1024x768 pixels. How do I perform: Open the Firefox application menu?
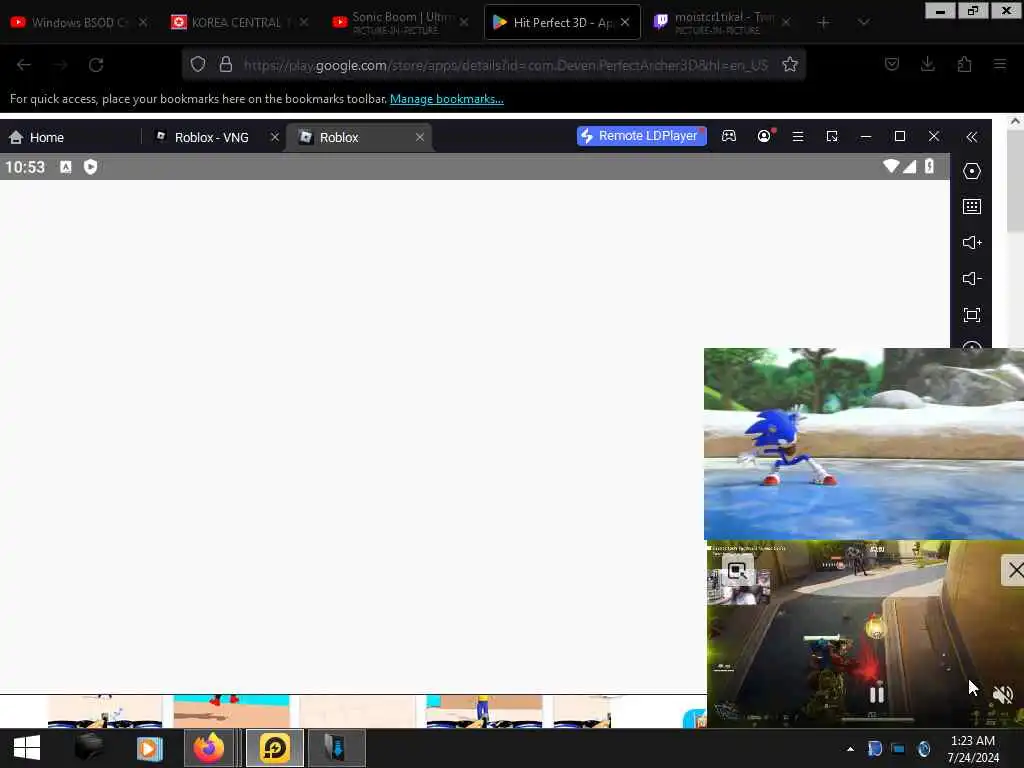coord(1000,64)
